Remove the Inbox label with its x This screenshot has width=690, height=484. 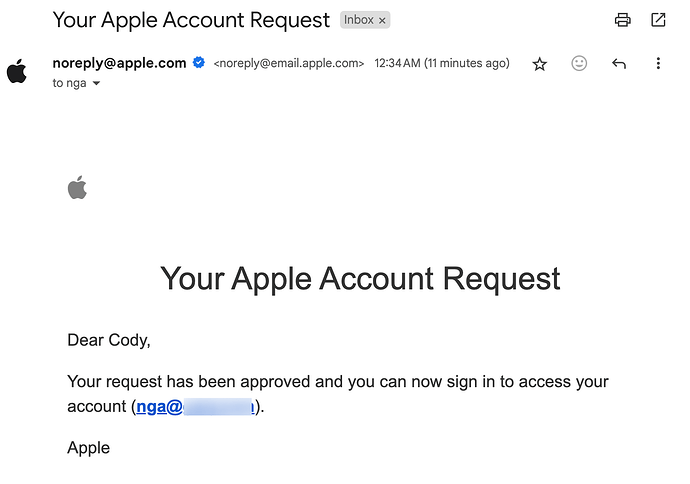(x=382, y=20)
